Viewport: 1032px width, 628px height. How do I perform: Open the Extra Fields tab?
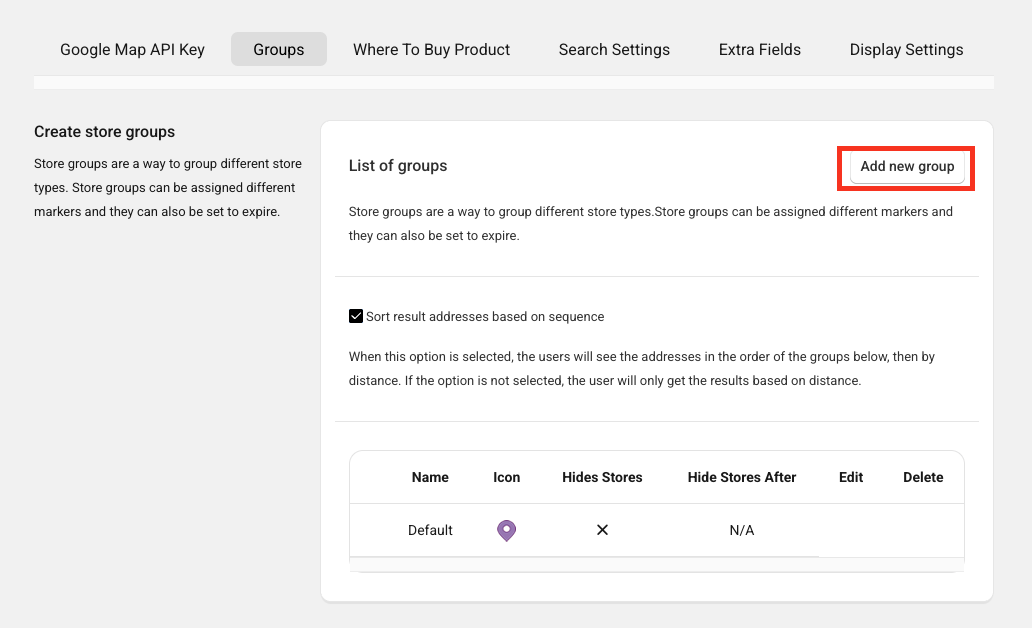(760, 49)
